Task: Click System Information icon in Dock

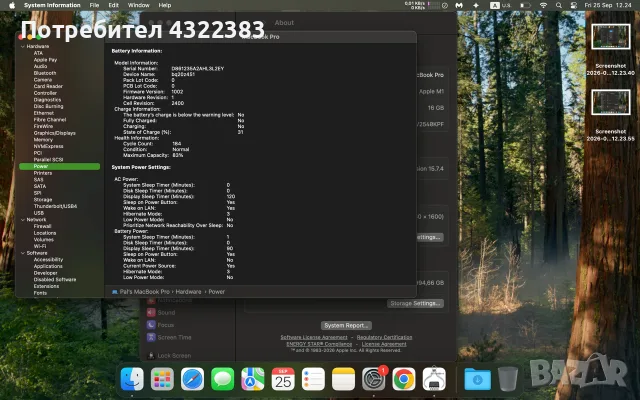Action: [x=434, y=379]
